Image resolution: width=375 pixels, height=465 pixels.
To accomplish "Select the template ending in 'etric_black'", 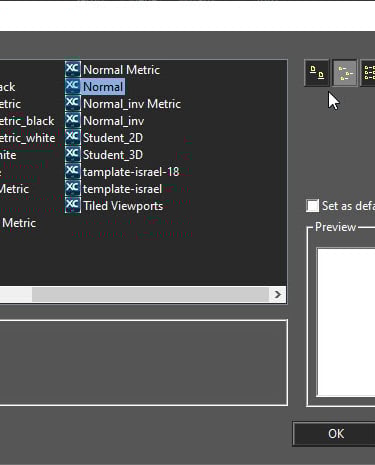I will (27, 121).
